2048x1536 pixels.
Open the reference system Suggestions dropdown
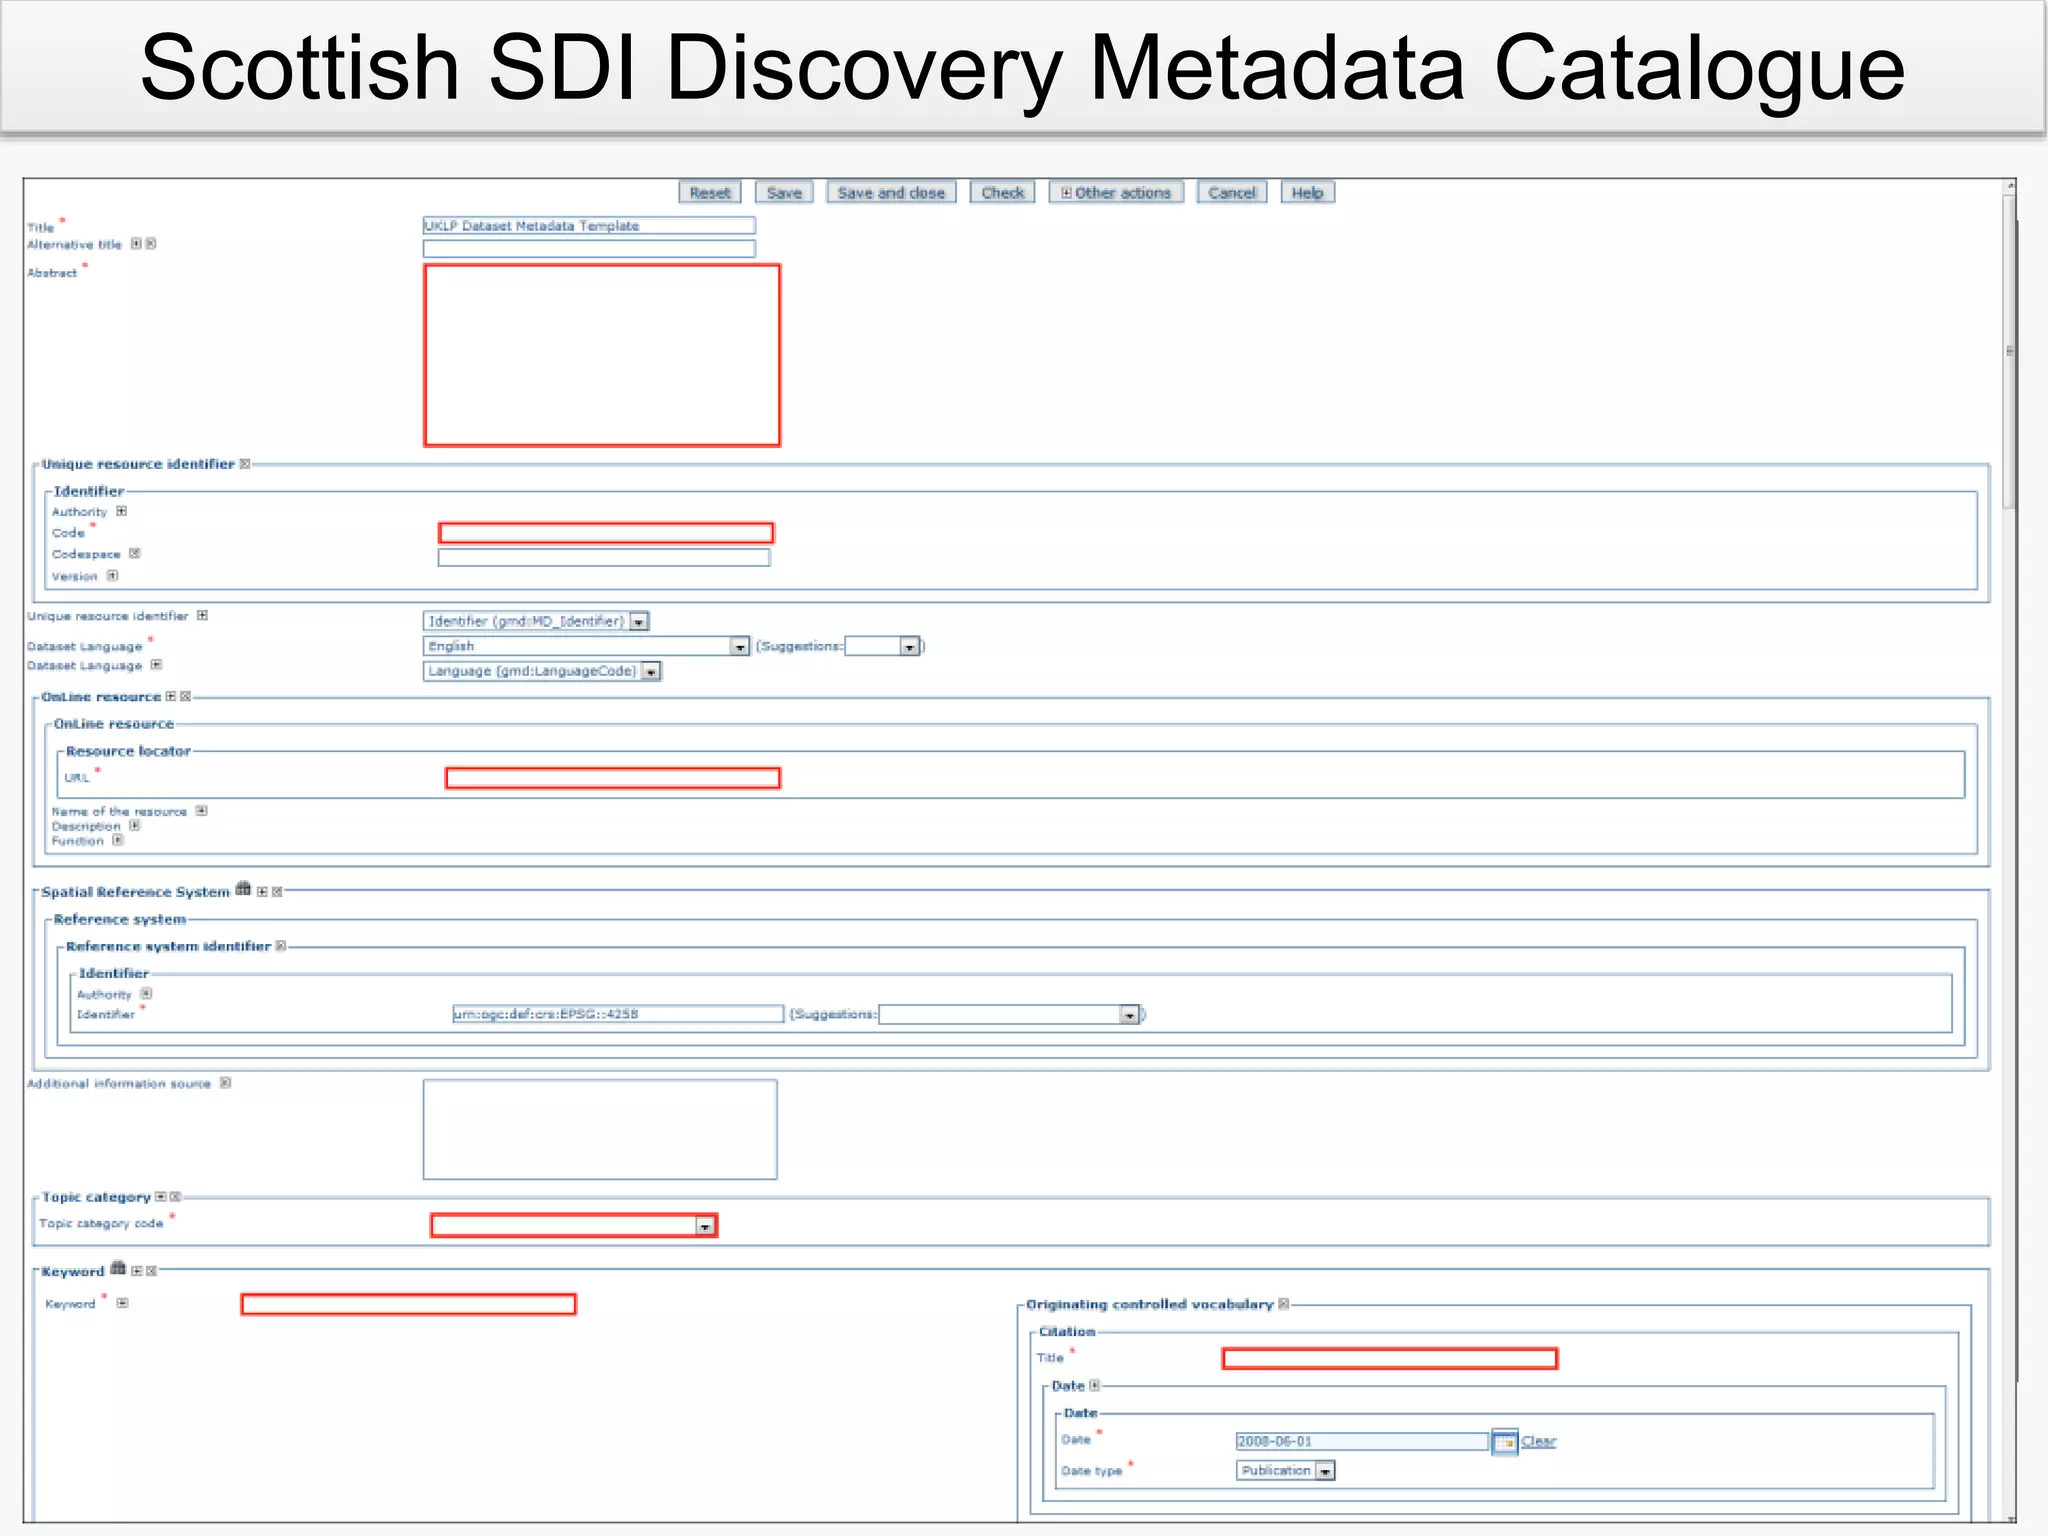[x=1009, y=1014]
